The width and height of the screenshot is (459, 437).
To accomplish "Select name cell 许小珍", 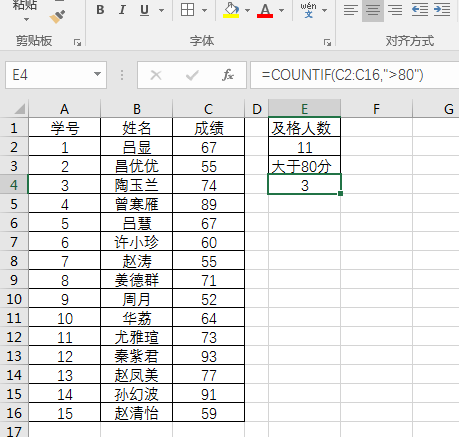I will 137,242.
